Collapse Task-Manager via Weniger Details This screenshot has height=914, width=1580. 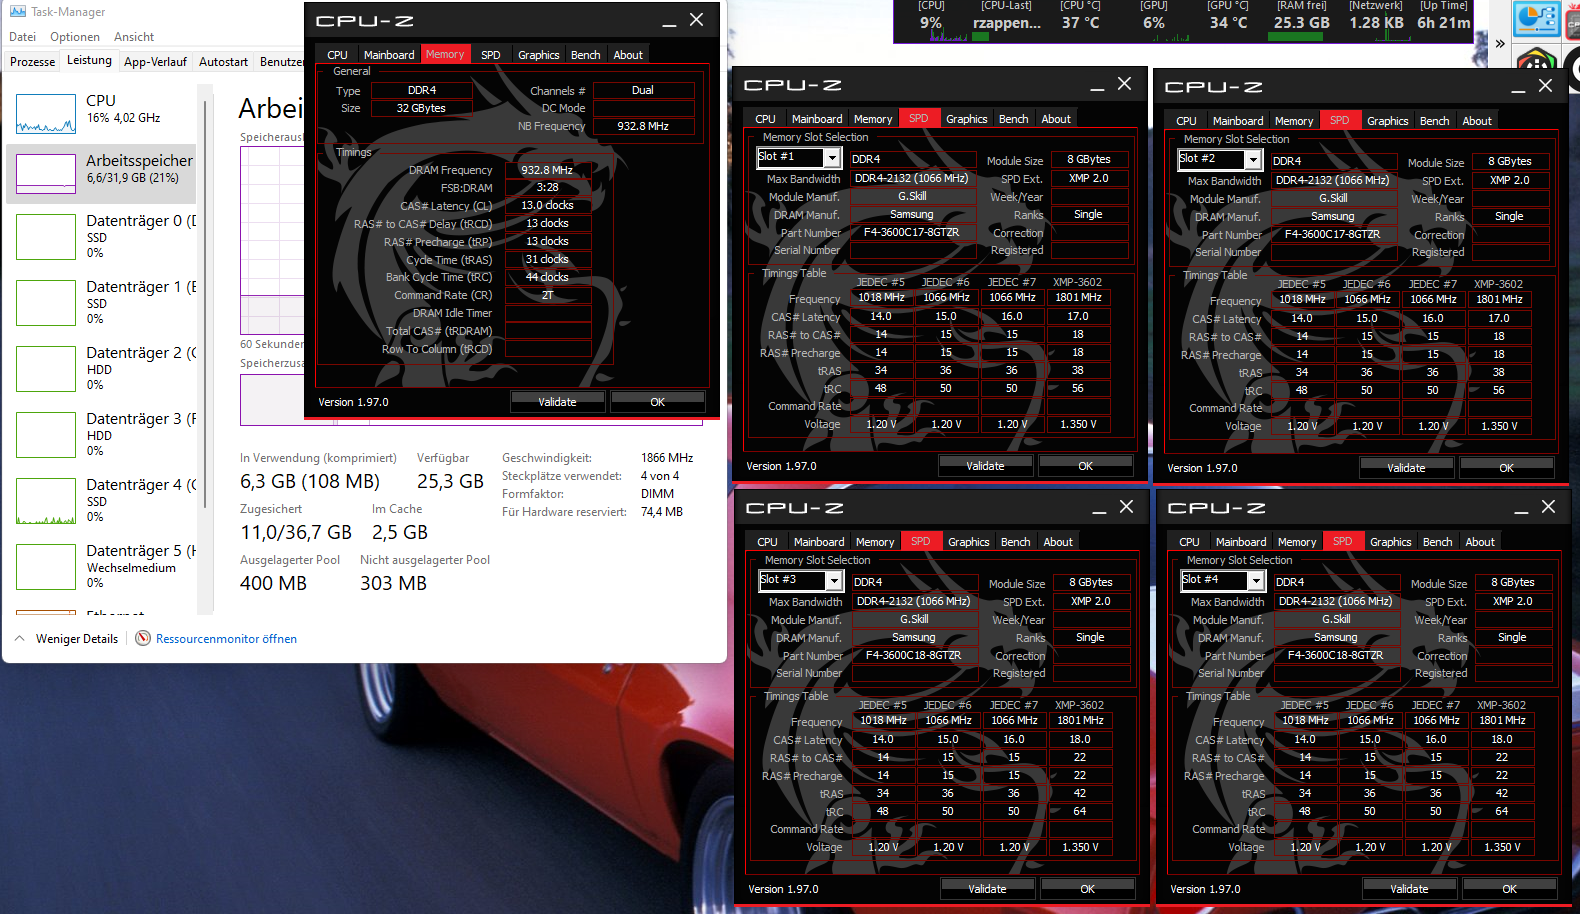pyautogui.click(x=67, y=638)
